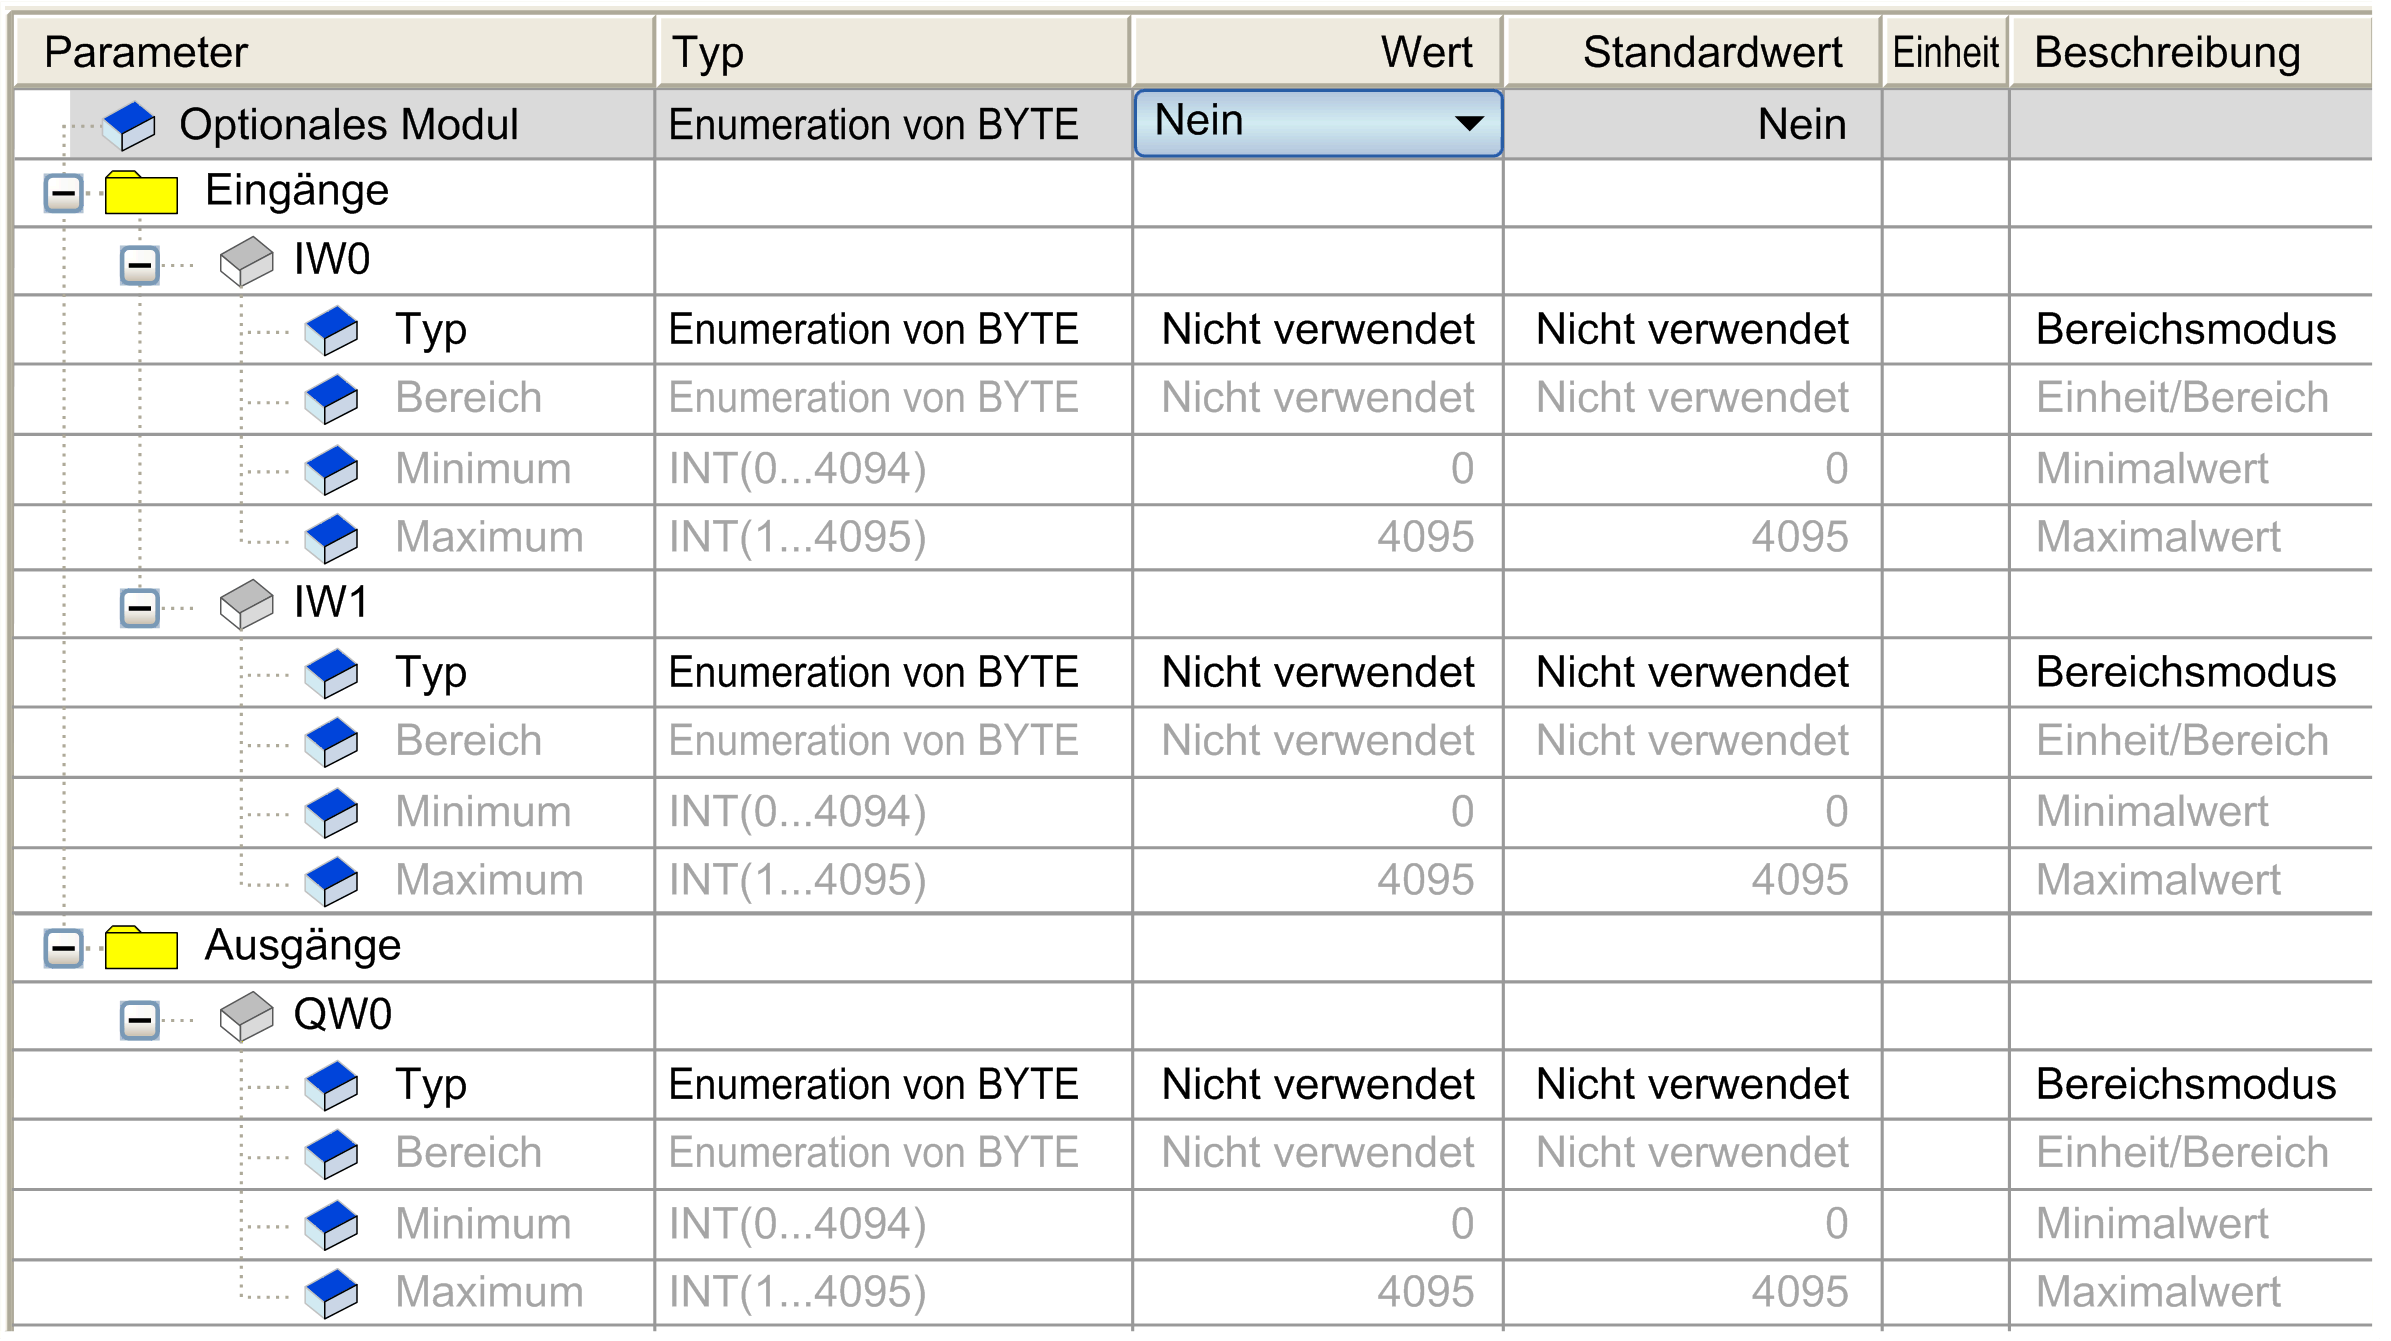This screenshot has width=2391, height=1341.
Task: Click the Standardwert column header
Action: (1693, 52)
